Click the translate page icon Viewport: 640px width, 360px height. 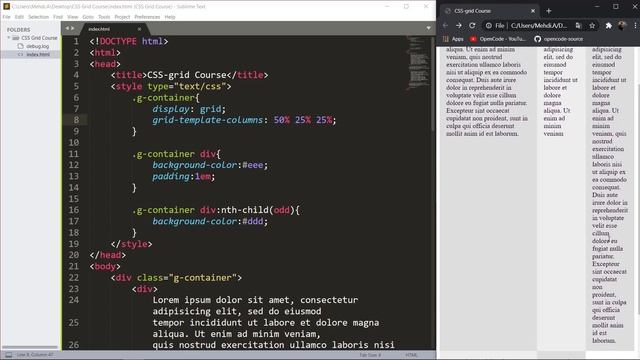click(578, 25)
